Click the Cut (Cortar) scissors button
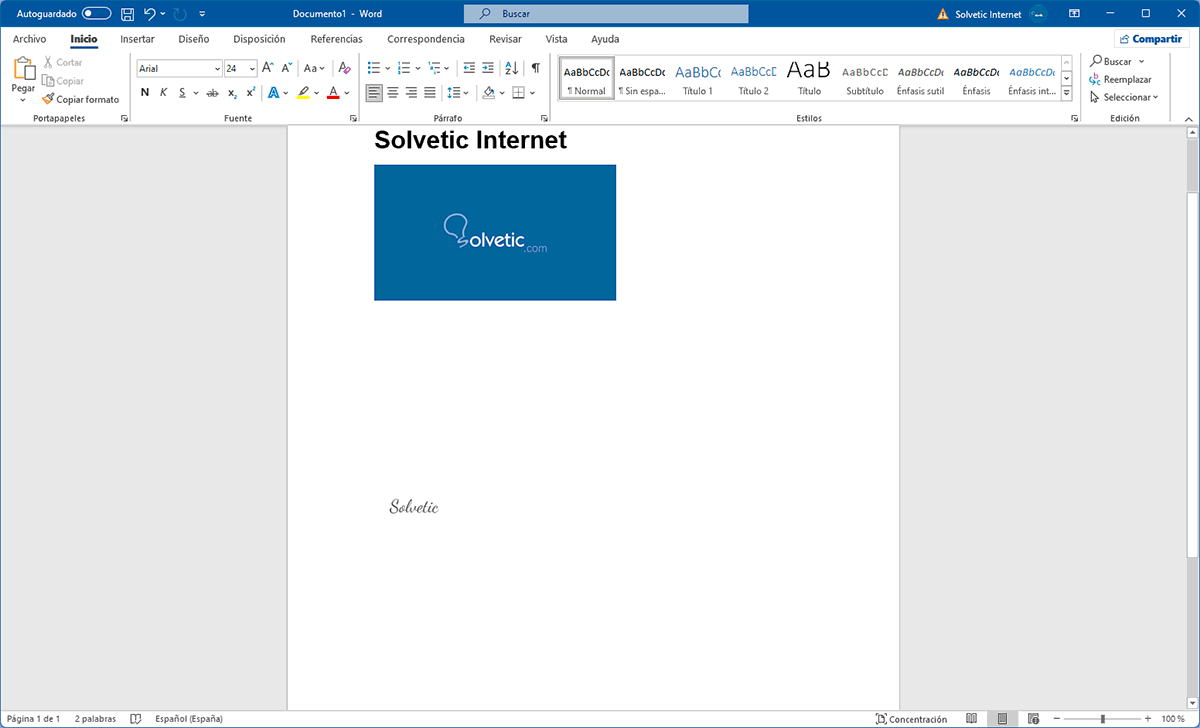This screenshot has height=728, width=1200. (x=62, y=62)
